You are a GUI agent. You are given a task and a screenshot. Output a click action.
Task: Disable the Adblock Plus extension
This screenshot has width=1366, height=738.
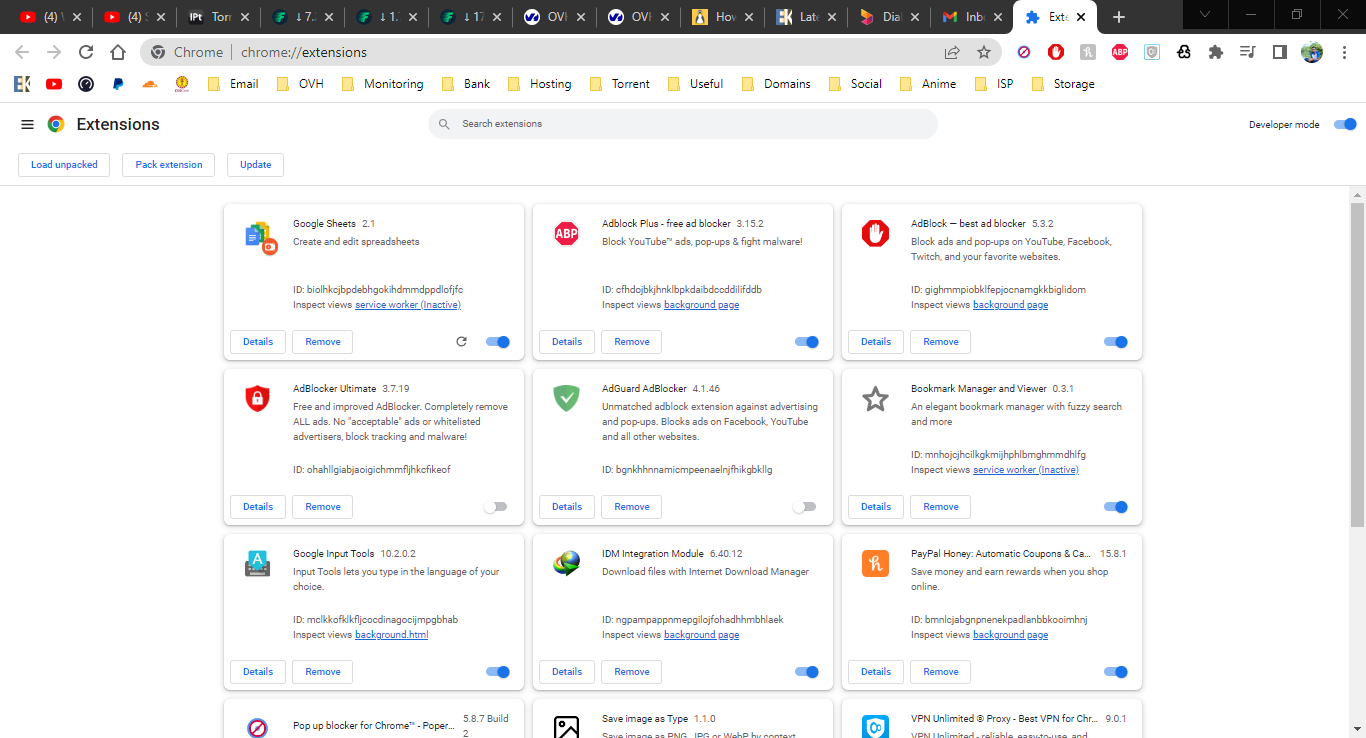[807, 342]
